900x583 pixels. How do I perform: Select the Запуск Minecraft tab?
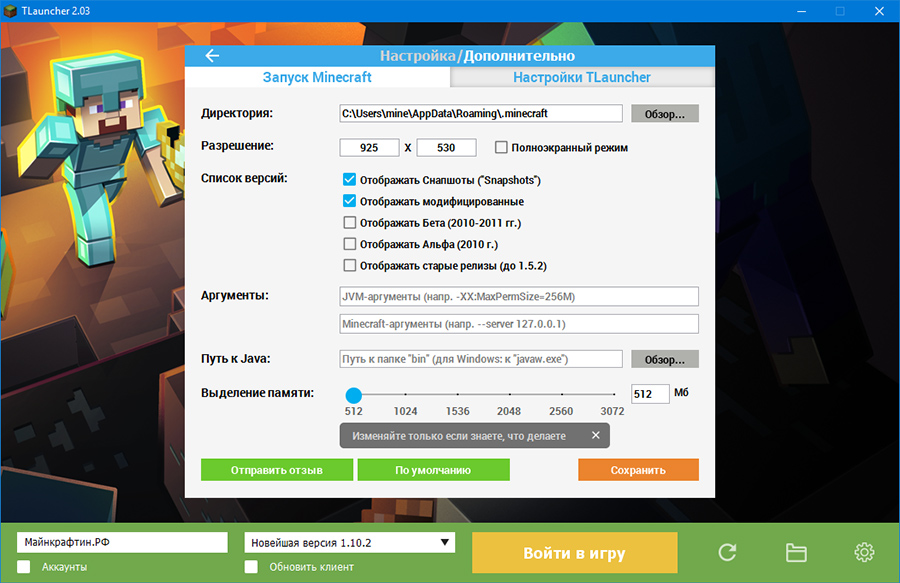[x=317, y=77]
